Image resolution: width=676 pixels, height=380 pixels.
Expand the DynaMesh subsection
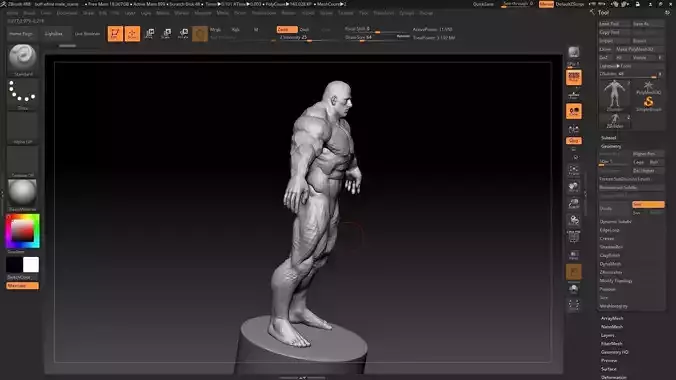(610, 264)
